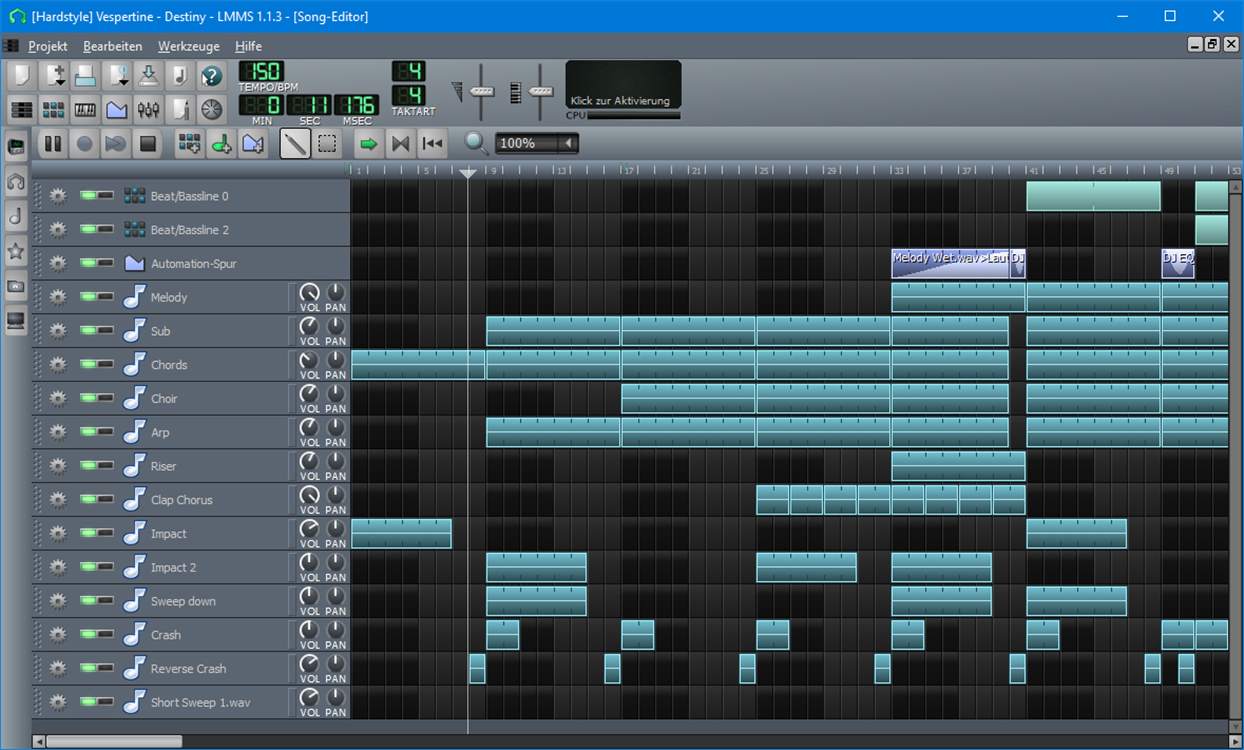Record while playing the song

tap(116, 144)
